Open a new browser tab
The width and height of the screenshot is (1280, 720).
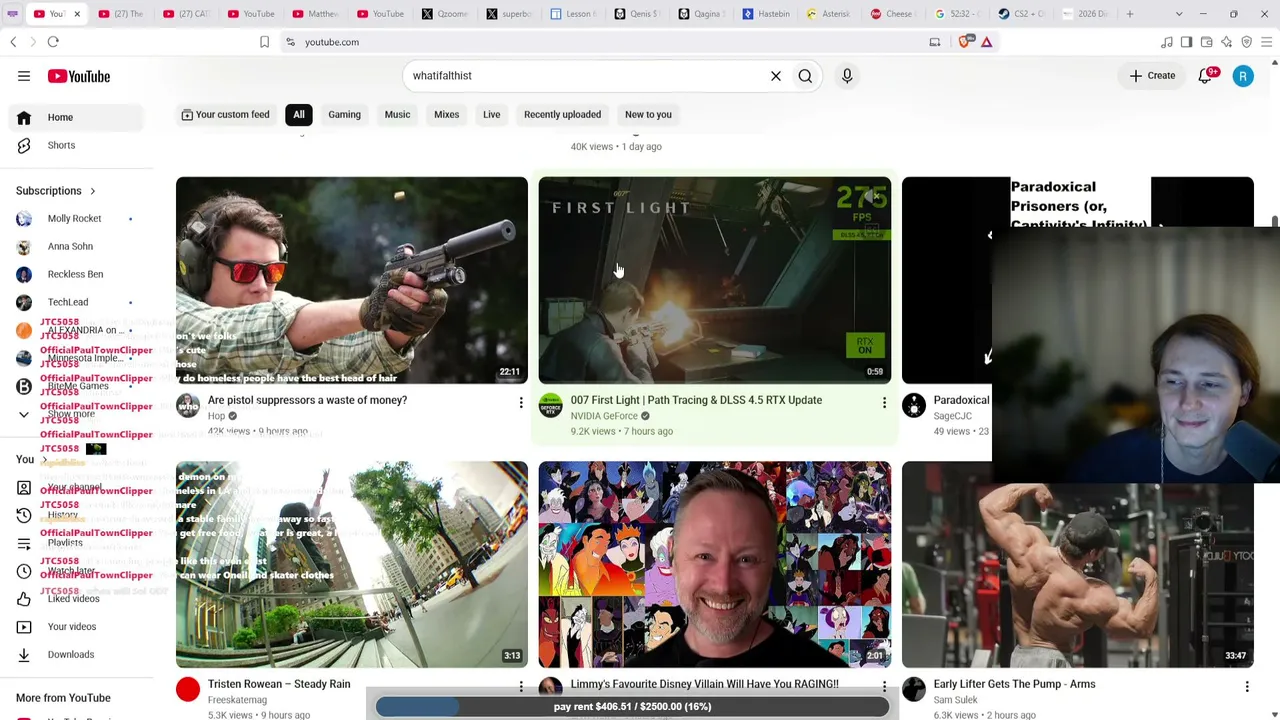point(1130,14)
